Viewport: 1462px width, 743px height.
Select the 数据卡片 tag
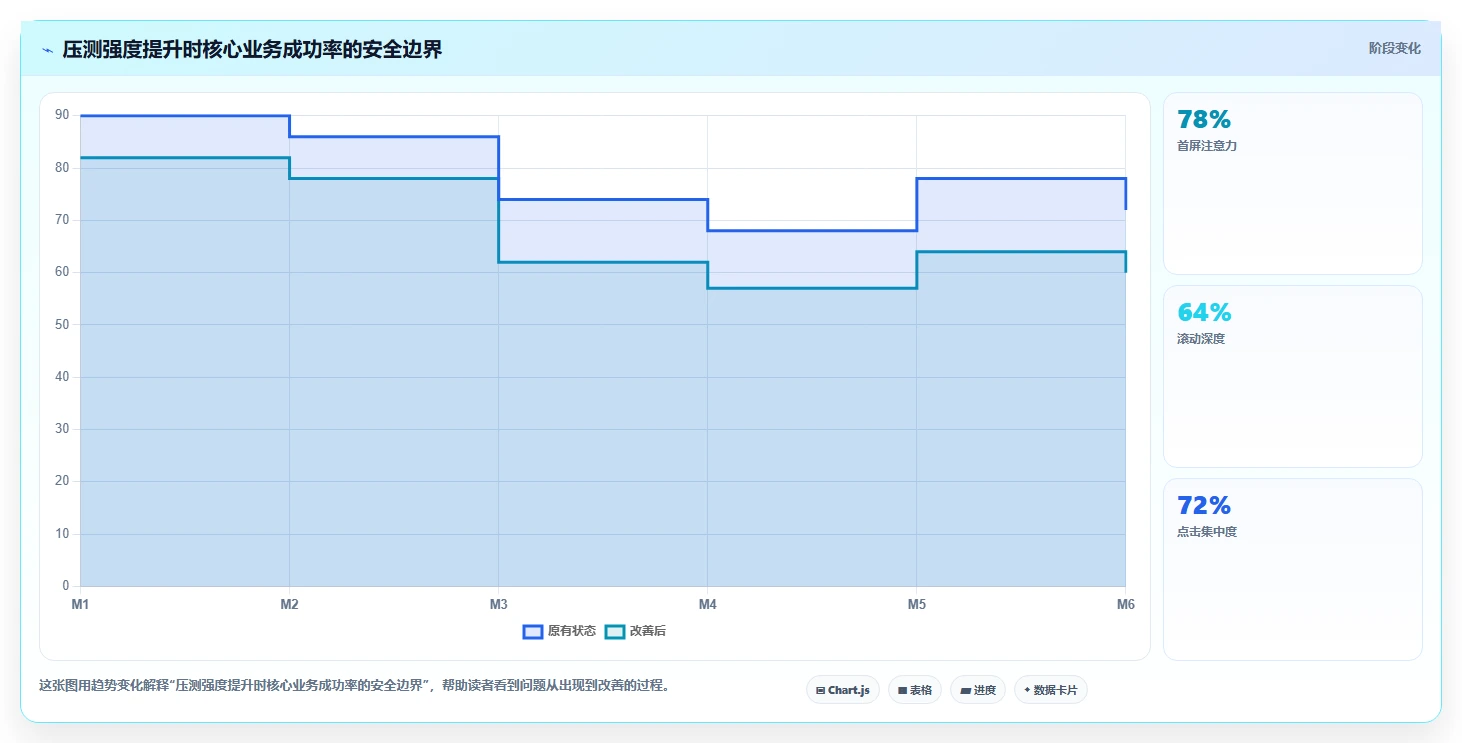1051,690
